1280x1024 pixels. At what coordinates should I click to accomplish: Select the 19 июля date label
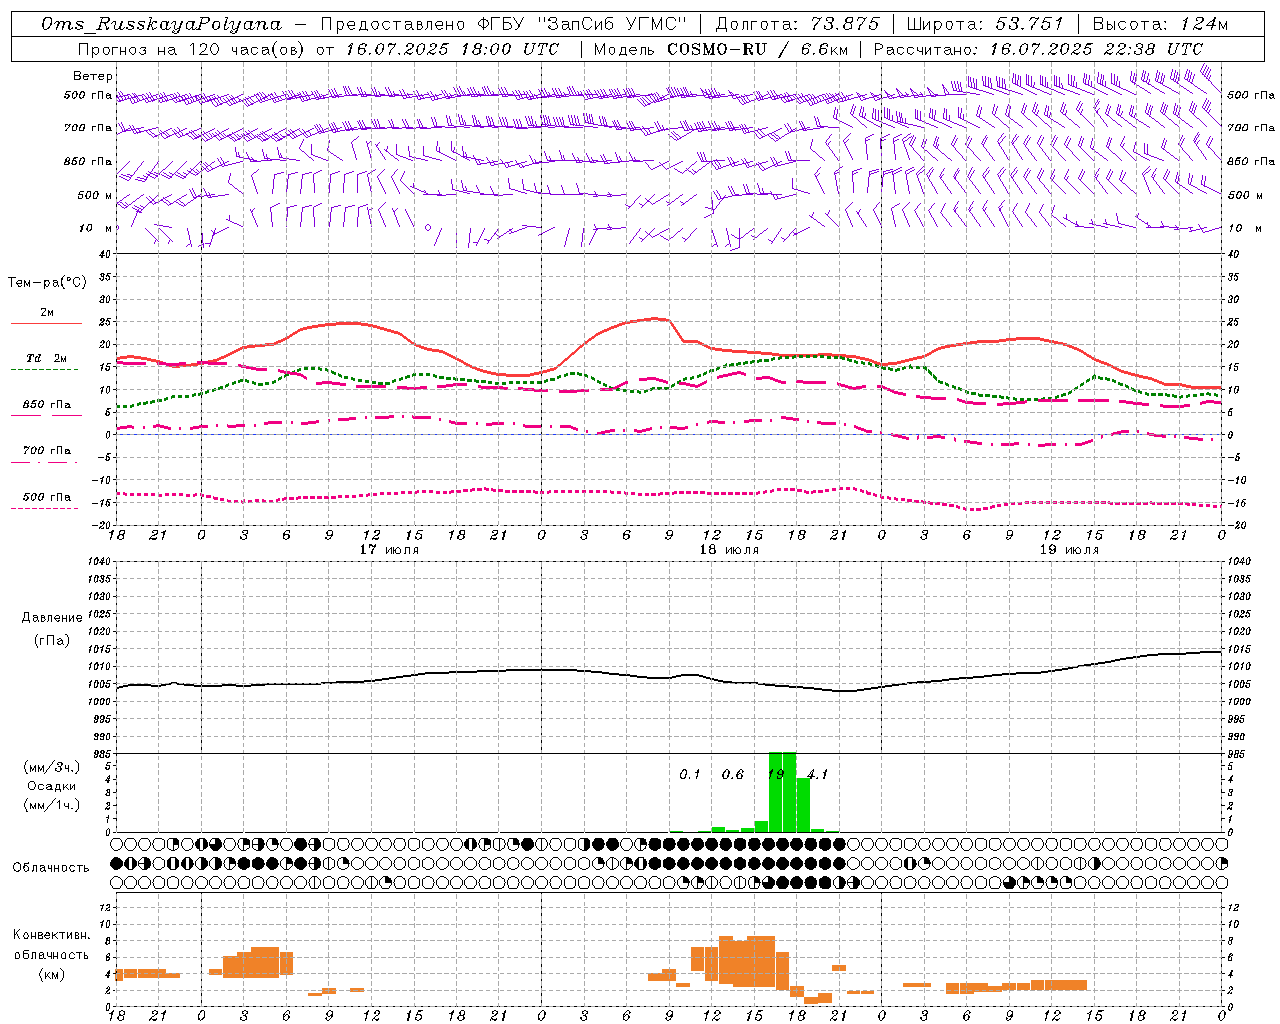[1069, 550]
